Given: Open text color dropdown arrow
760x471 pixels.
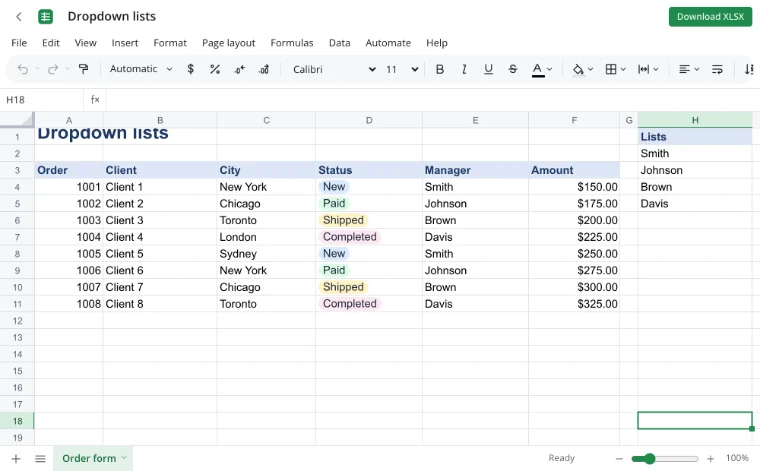Looking at the screenshot, I should click(x=550, y=69).
